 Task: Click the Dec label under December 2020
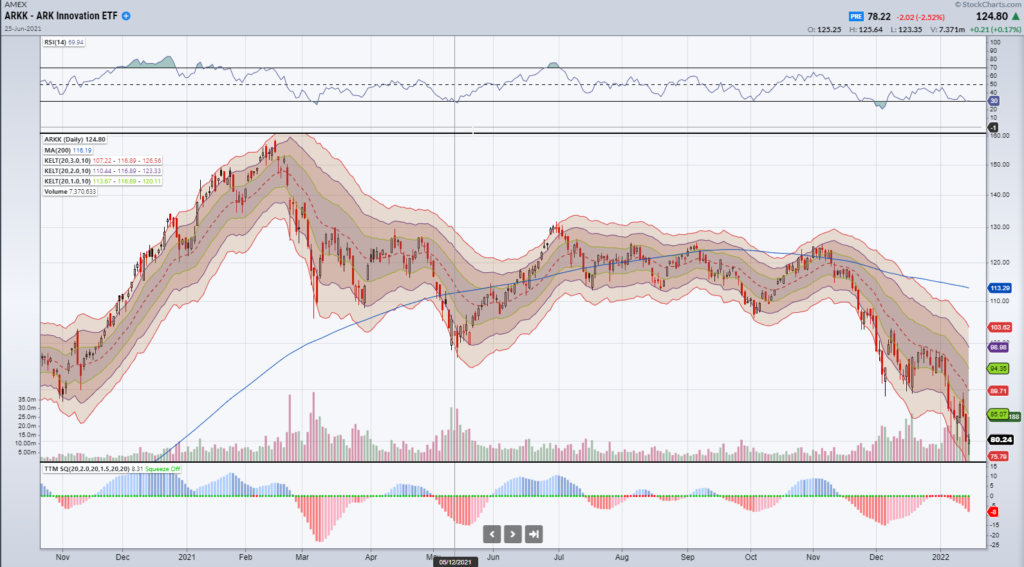click(x=122, y=557)
